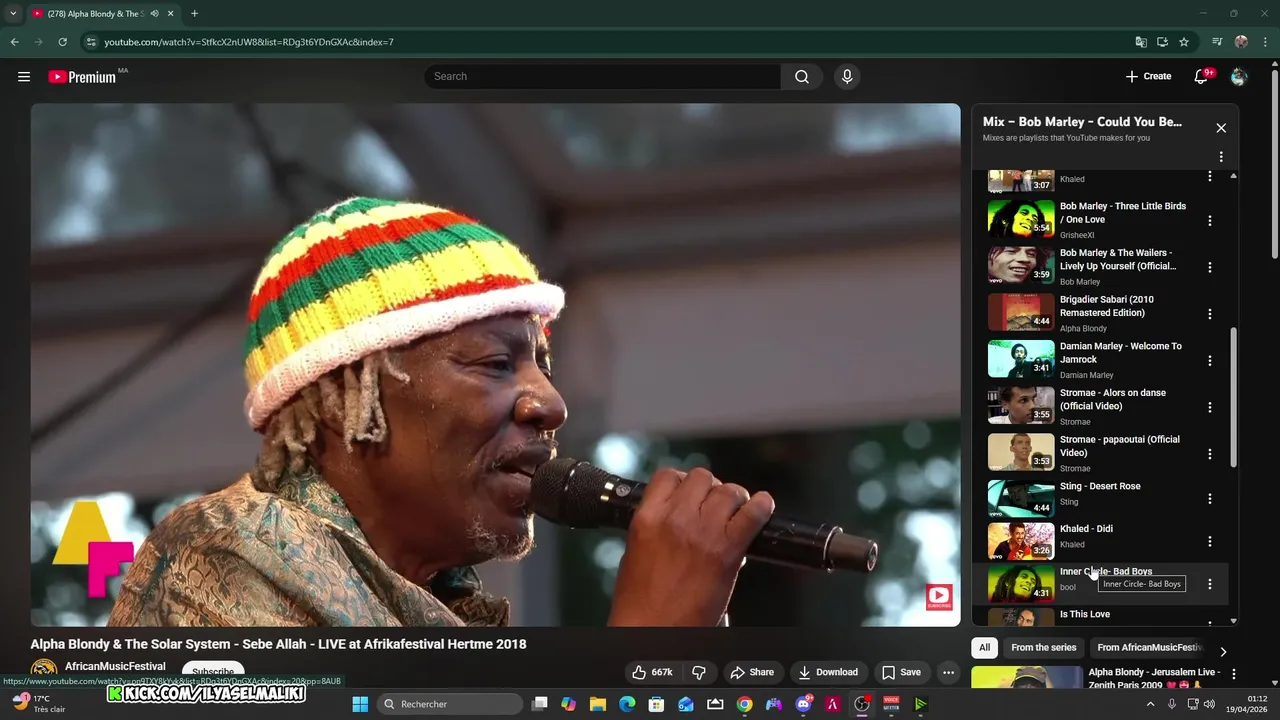Open Chrome profile avatar
Viewport: 1280px width, 720px height.
click(x=1241, y=42)
